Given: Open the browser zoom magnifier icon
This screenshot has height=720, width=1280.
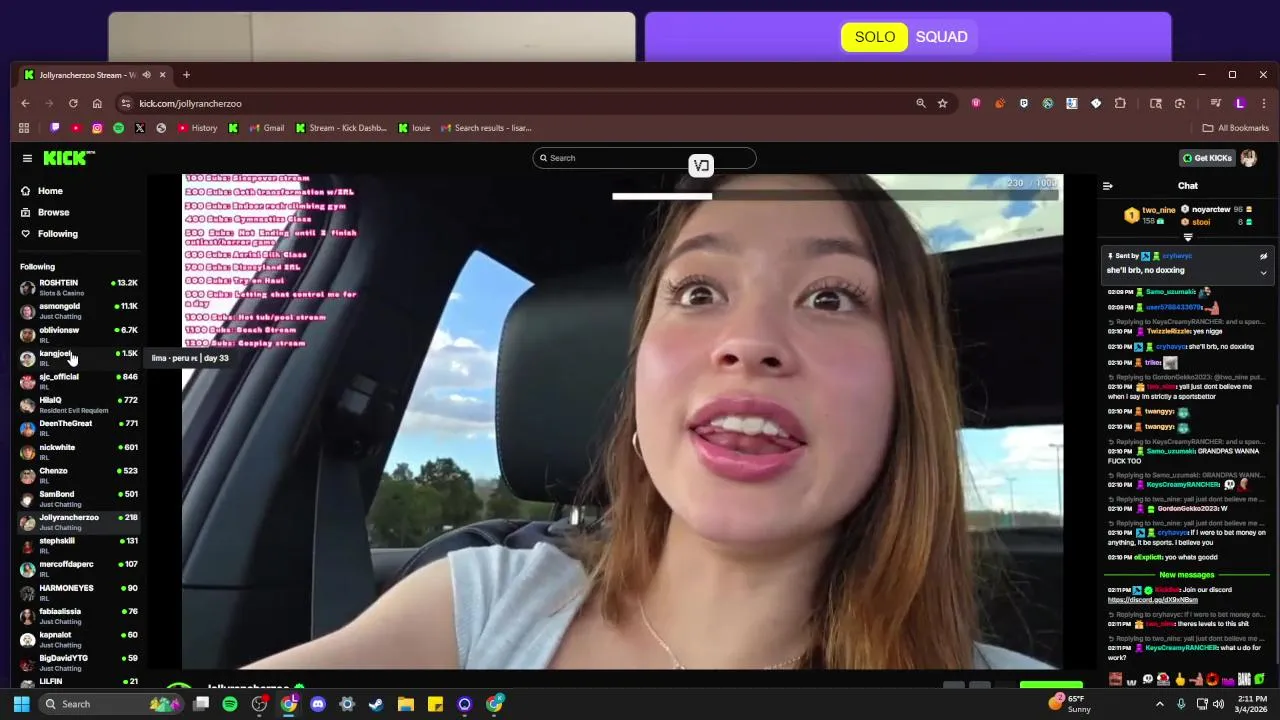Looking at the screenshot, I should point(920,103).
